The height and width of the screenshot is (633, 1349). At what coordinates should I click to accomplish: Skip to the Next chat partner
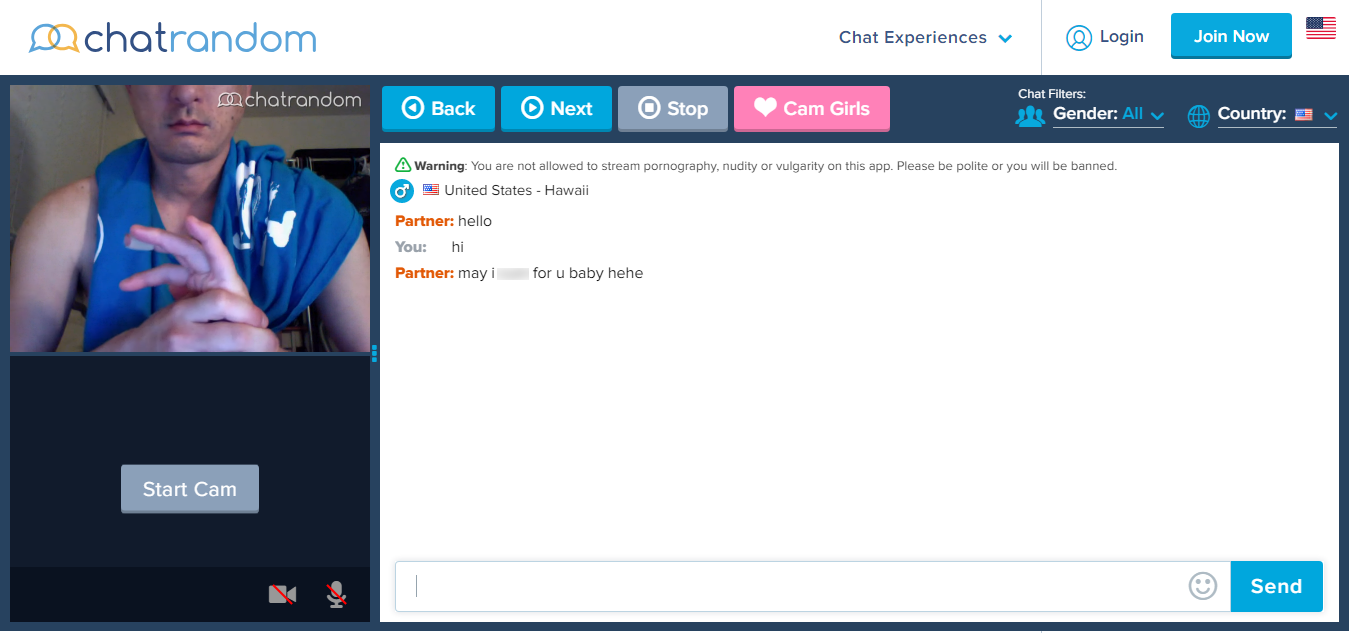point(556,108)
